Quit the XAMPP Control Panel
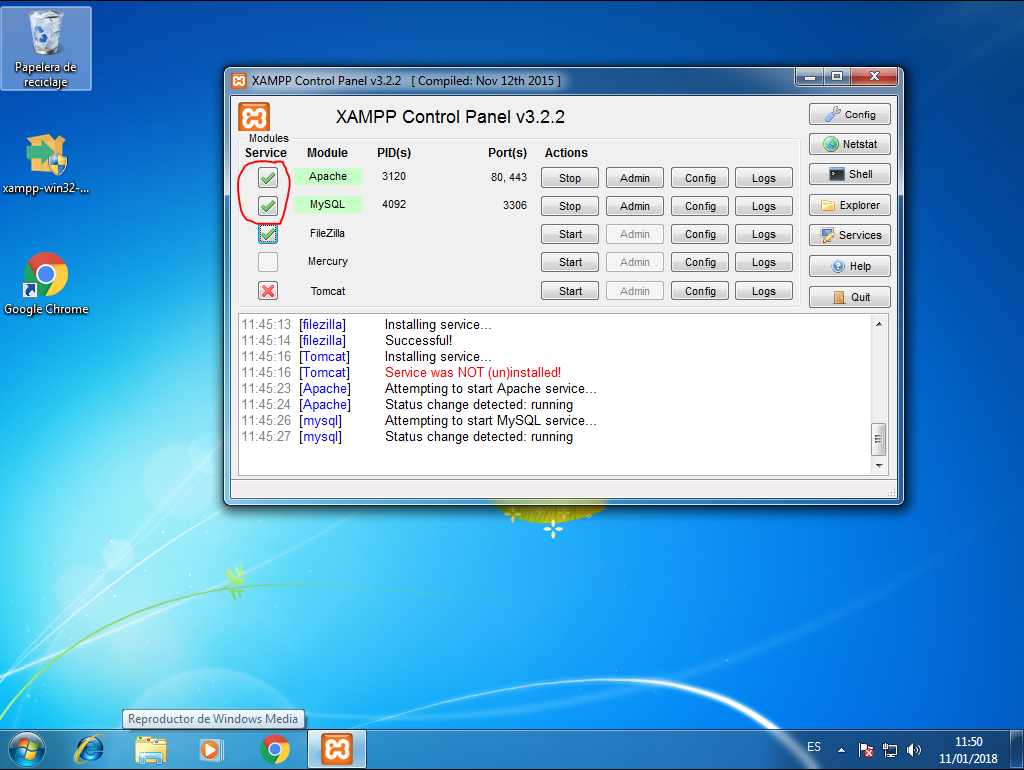The width and height of the screenshot is (1024, 770). point(848,296)
